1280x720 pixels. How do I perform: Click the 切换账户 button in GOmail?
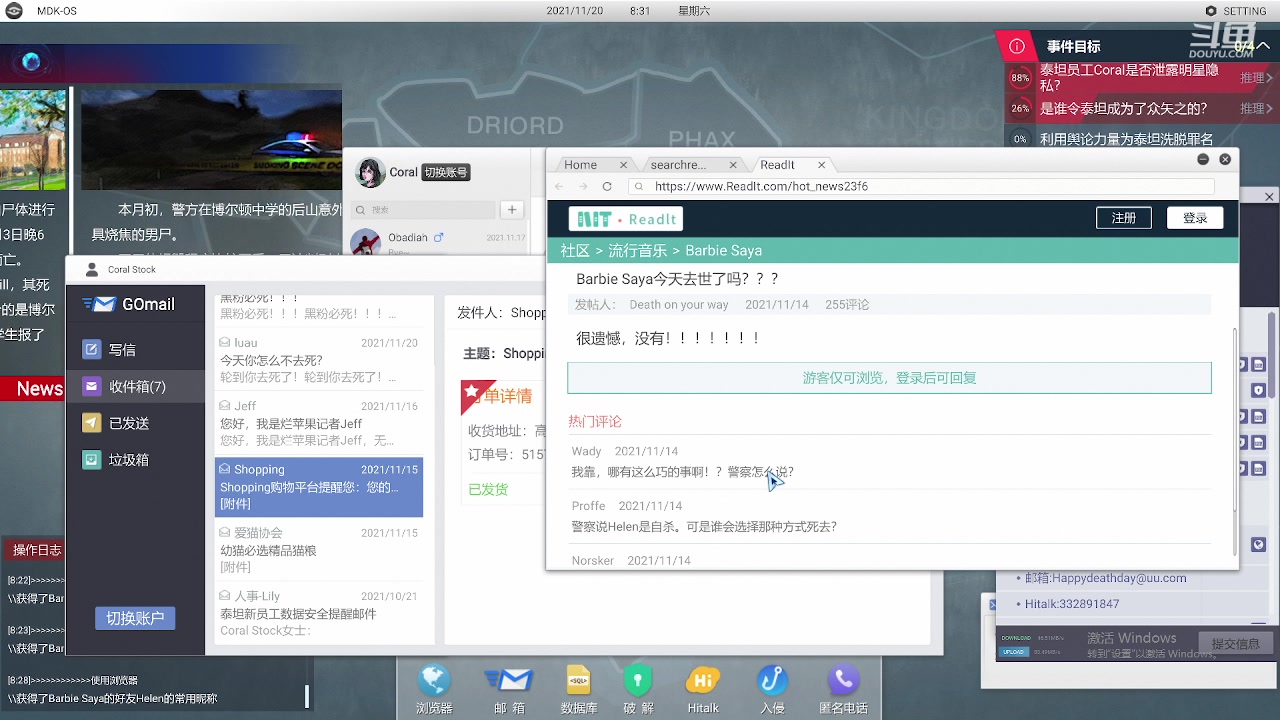tap(135, 618)
